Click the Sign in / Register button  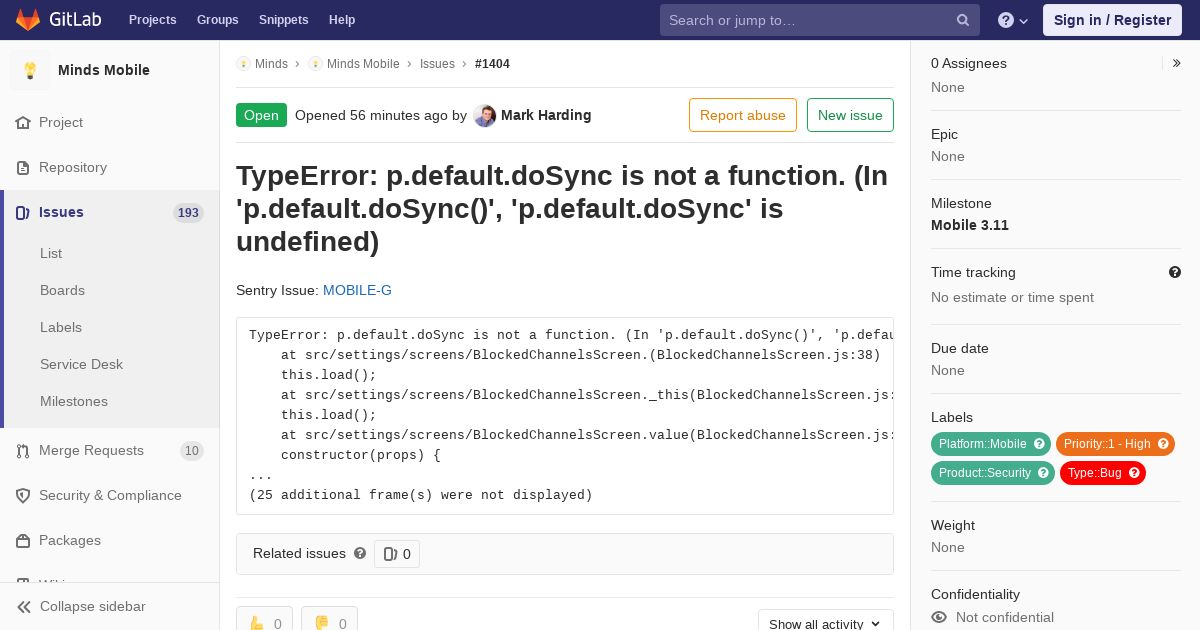tap(1112, 20)
